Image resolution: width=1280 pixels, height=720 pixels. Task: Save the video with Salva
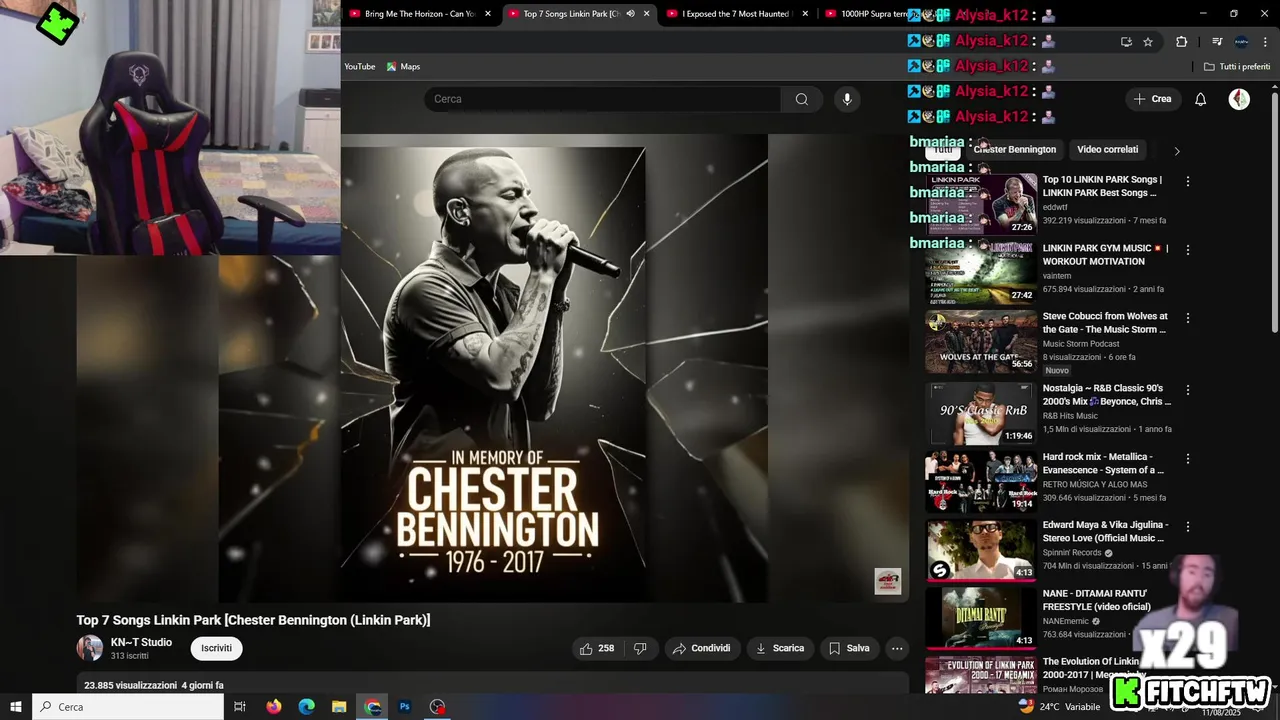pos(849,648)
